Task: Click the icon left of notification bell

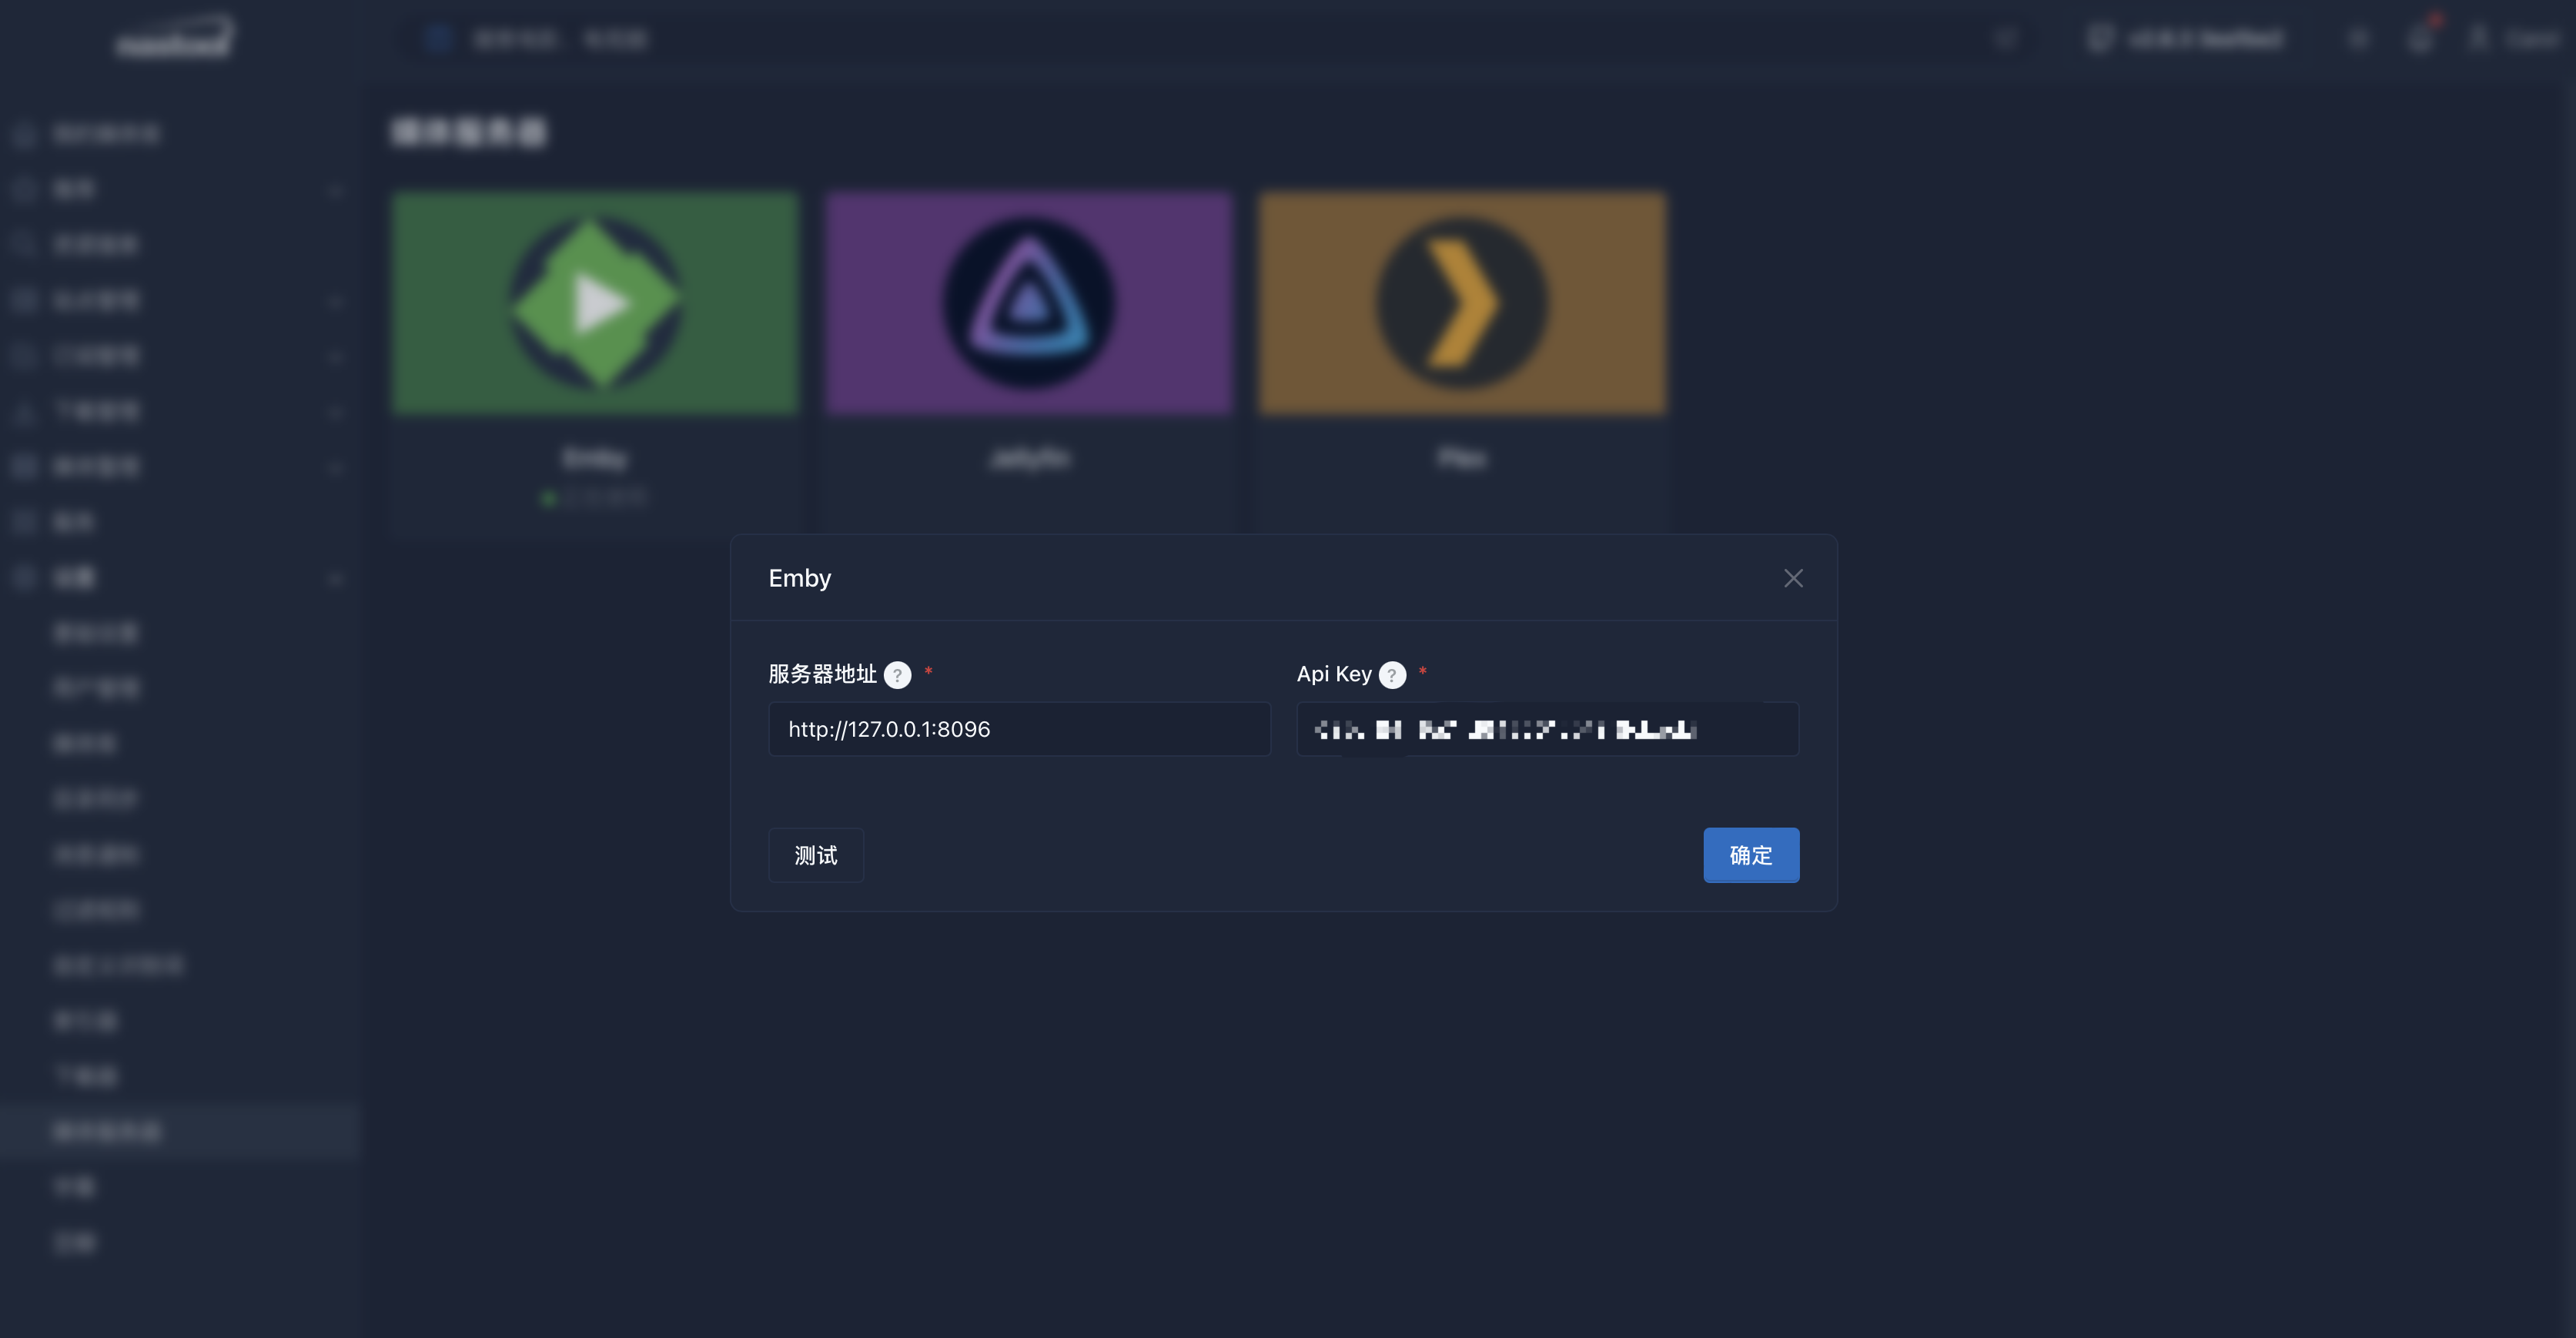Action: click(2359, 38)
